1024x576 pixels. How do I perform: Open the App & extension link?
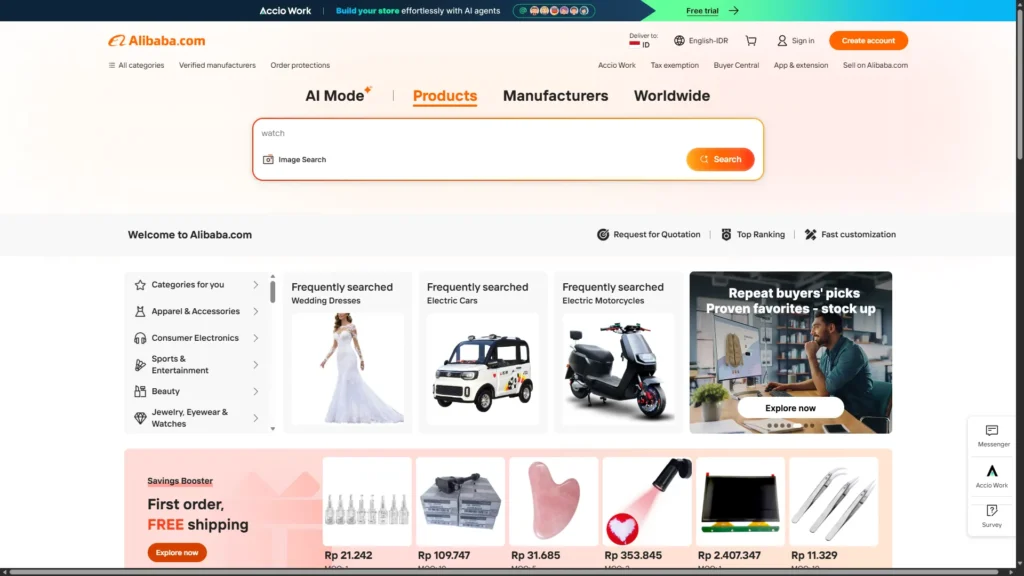pos(801,65)
